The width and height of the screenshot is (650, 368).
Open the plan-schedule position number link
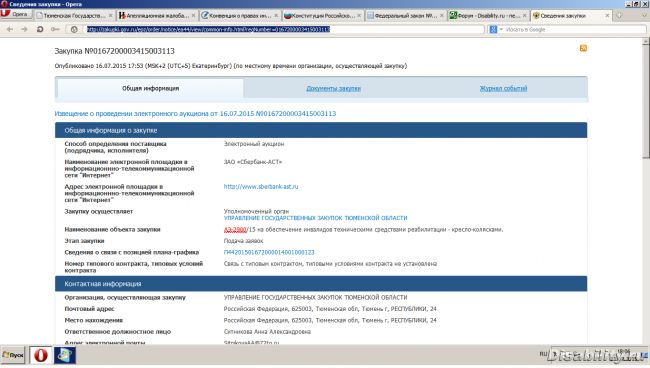[x=269, y=252]
